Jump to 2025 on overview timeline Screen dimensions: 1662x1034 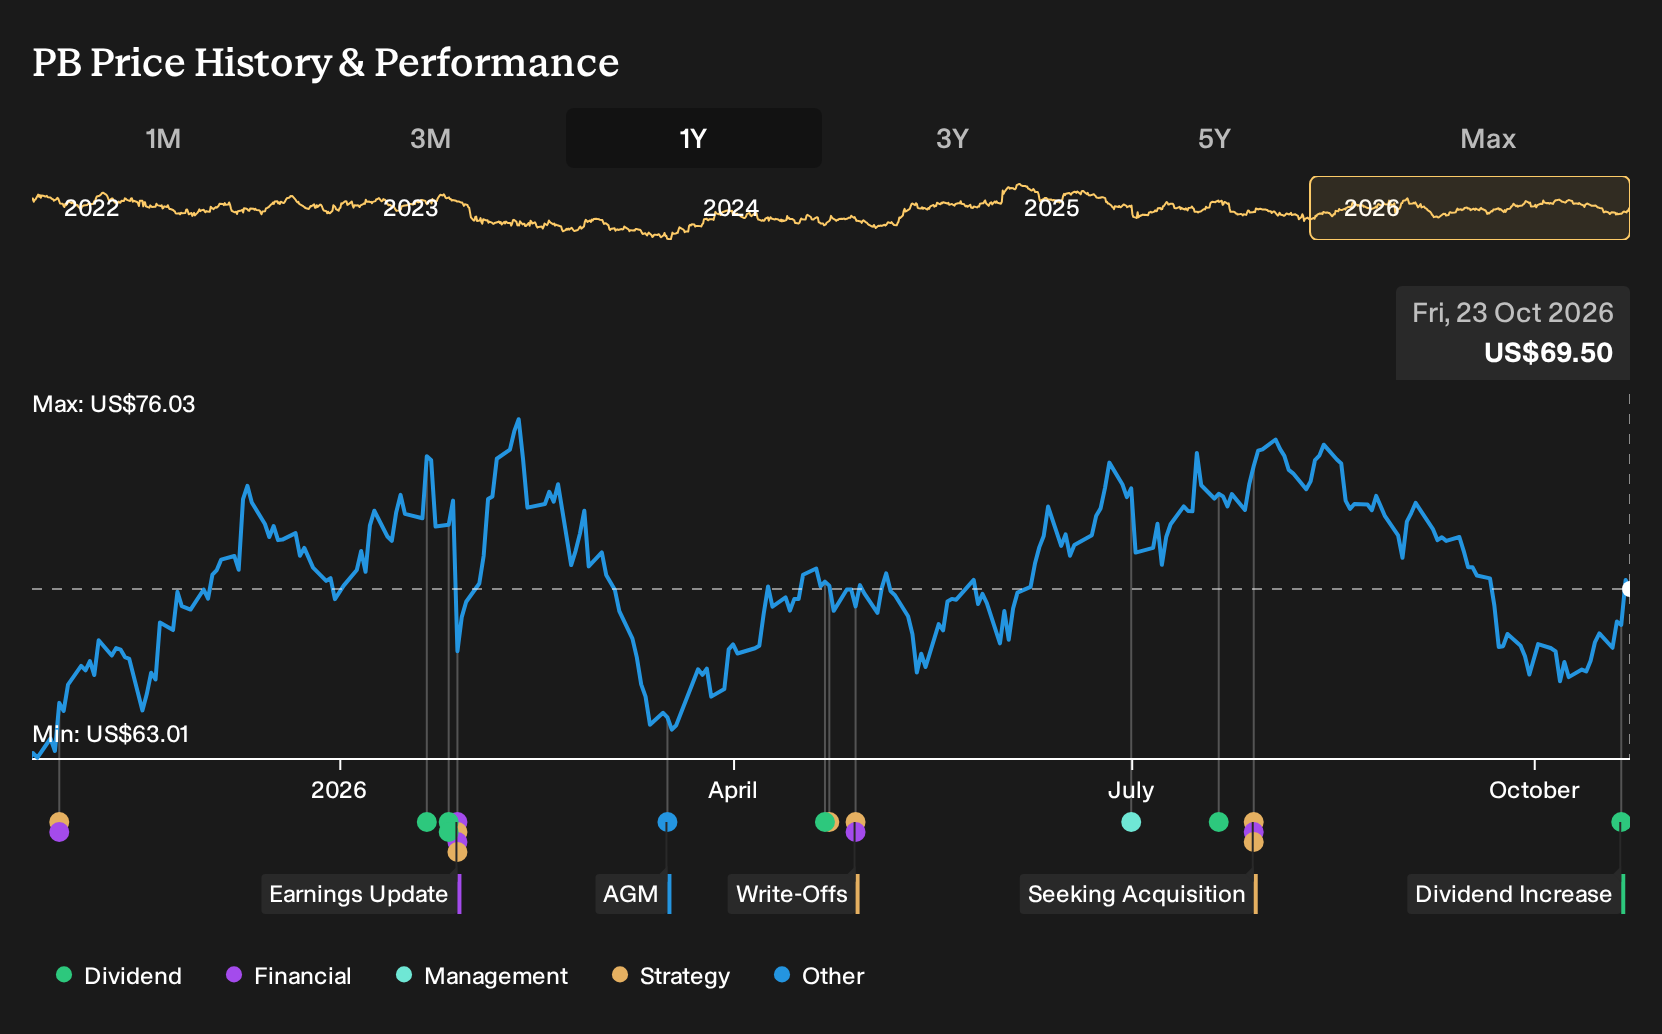(1051, 208)
